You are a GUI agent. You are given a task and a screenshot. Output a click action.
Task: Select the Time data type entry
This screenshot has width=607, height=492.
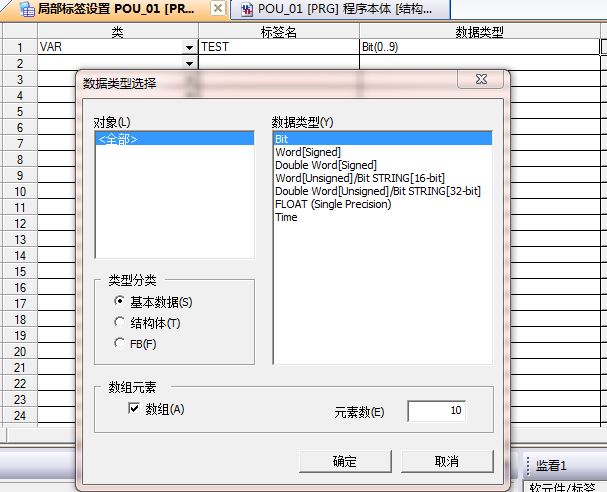click(x=286, y=217)
